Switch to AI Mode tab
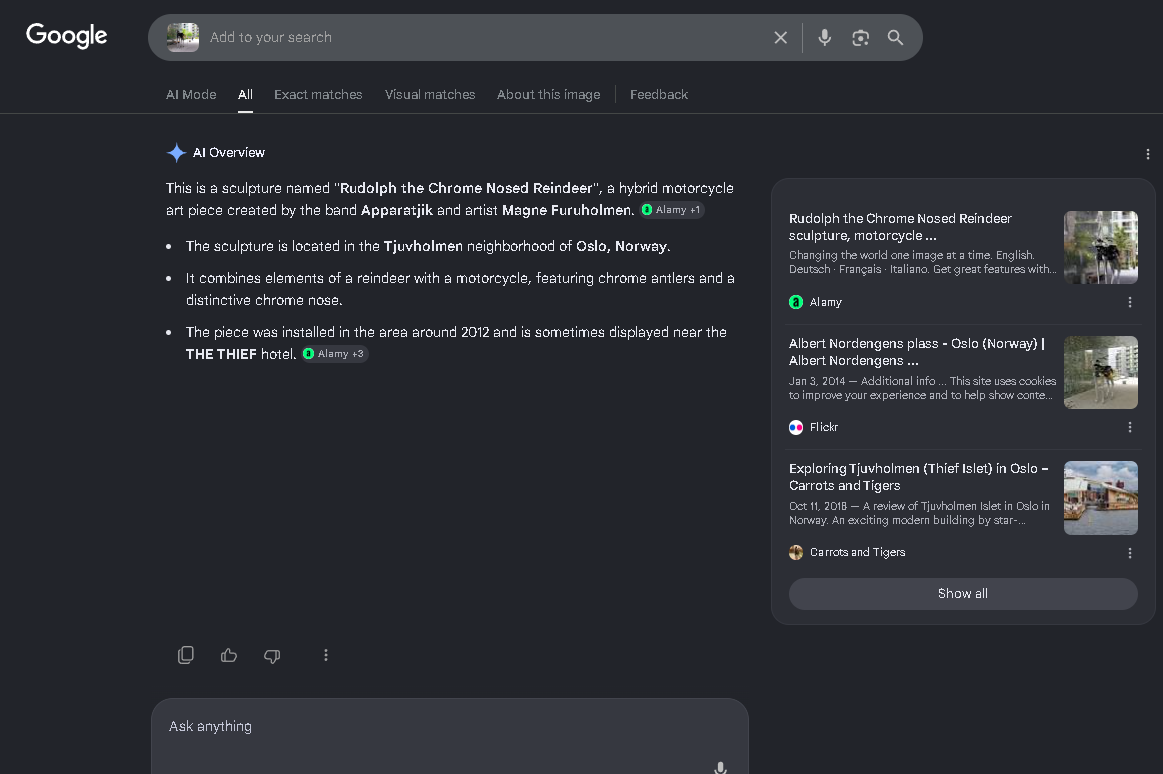This screenshot has height=774, width=1163. click(x=191, y=95)
